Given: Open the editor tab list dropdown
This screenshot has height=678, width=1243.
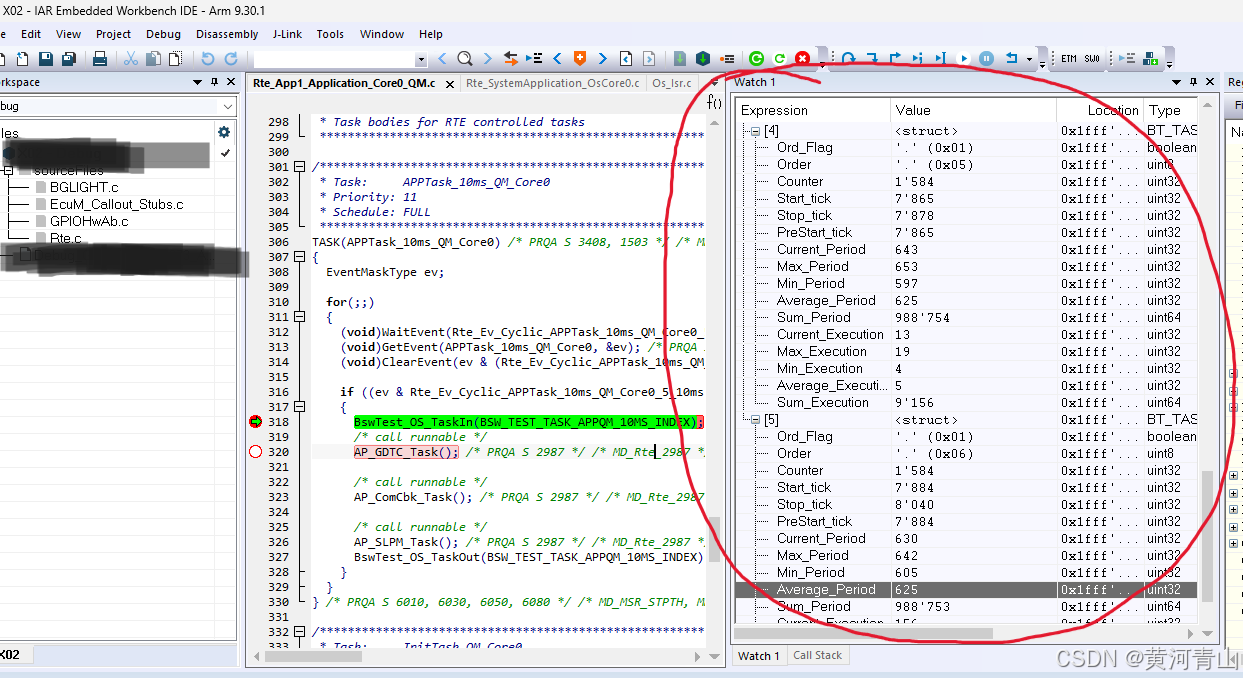Looking at the screenshot, I should [714, 83].
